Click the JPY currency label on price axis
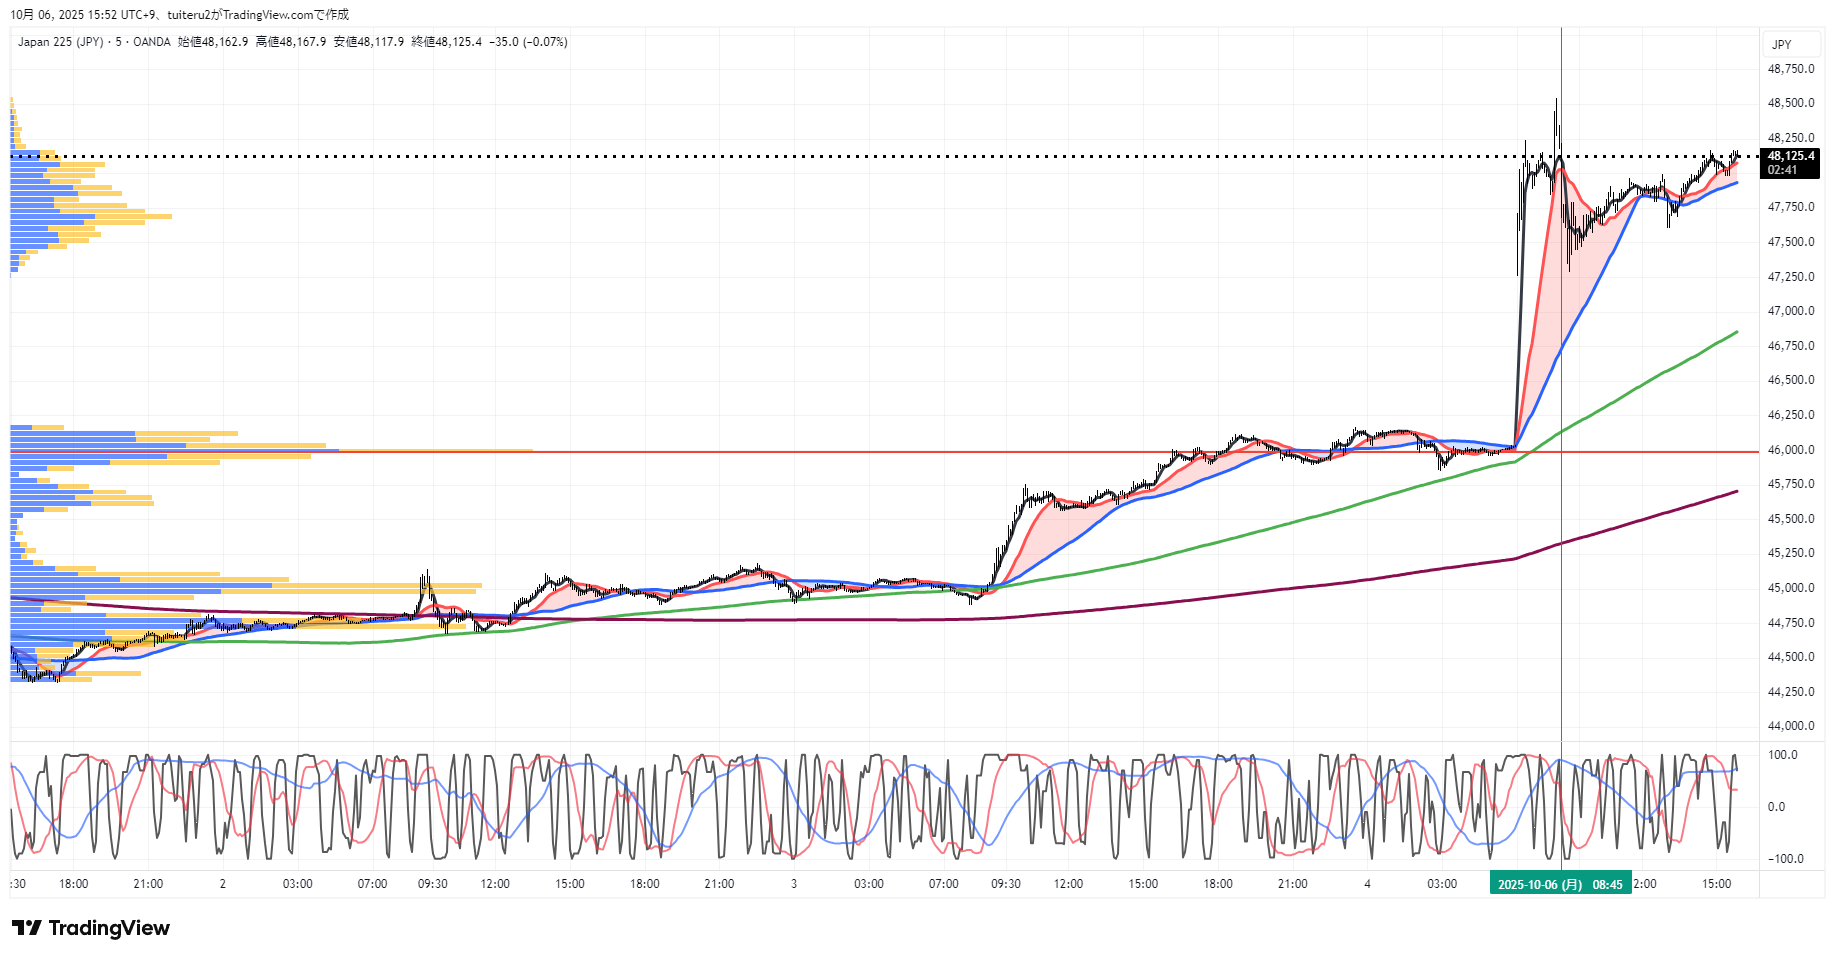Image resolution: width=1835 pixels, height=958 pixels. [x=1781, y=45]
